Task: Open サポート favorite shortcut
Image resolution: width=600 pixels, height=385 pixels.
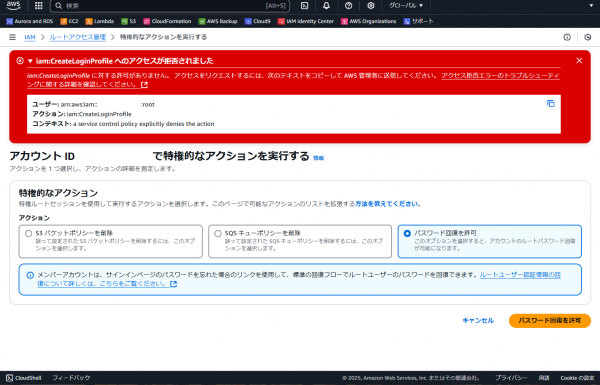Action: point(418,21)
